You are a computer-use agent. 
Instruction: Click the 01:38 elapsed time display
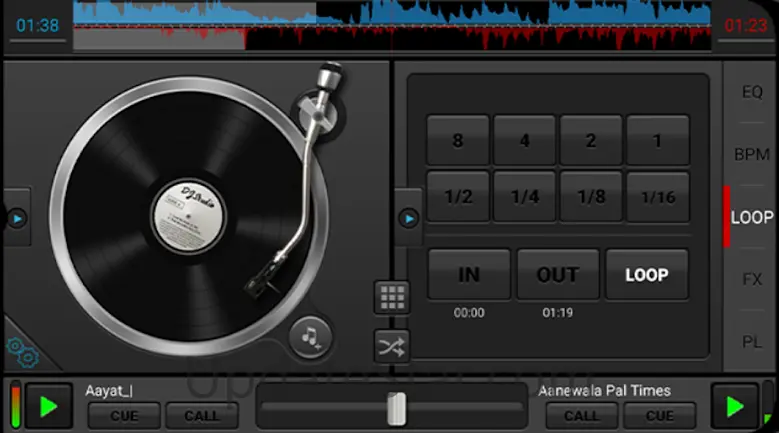pos(37,25)
